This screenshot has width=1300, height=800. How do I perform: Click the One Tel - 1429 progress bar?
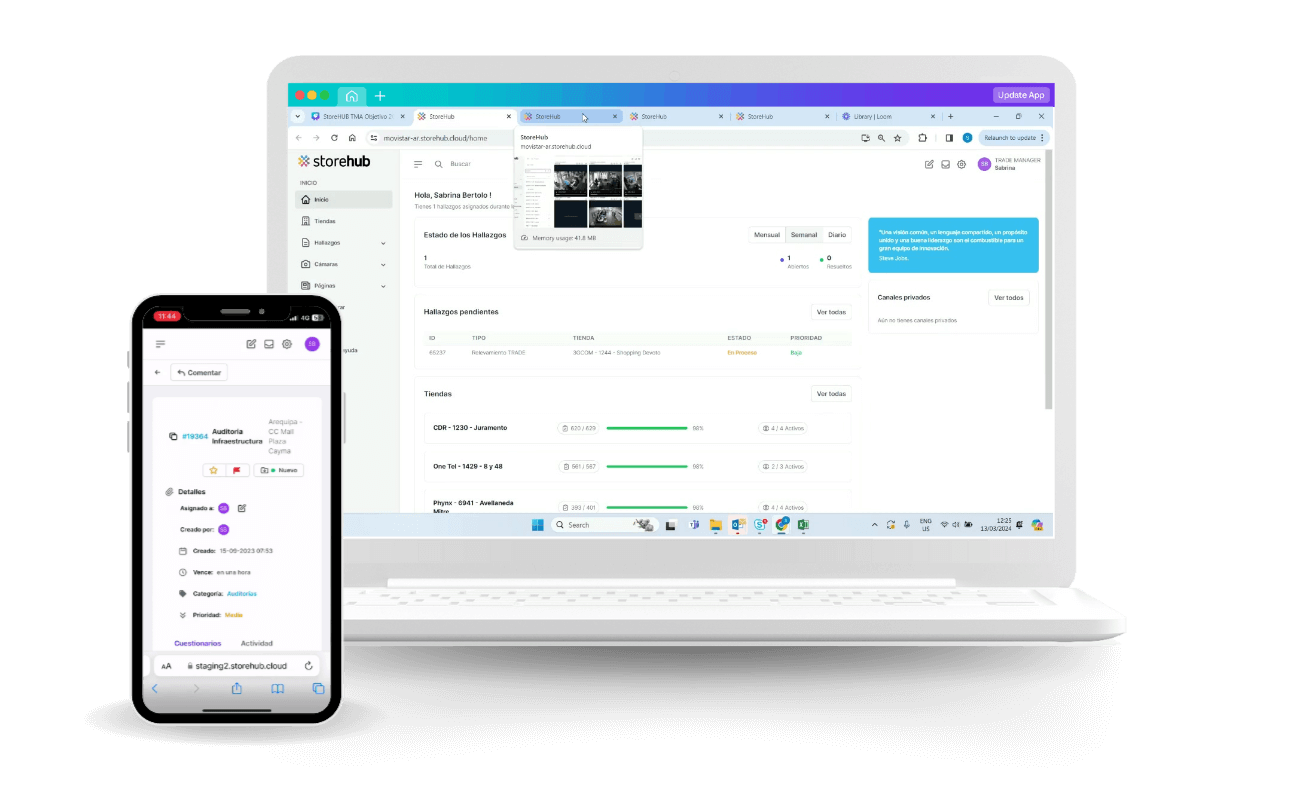(647, 466)
